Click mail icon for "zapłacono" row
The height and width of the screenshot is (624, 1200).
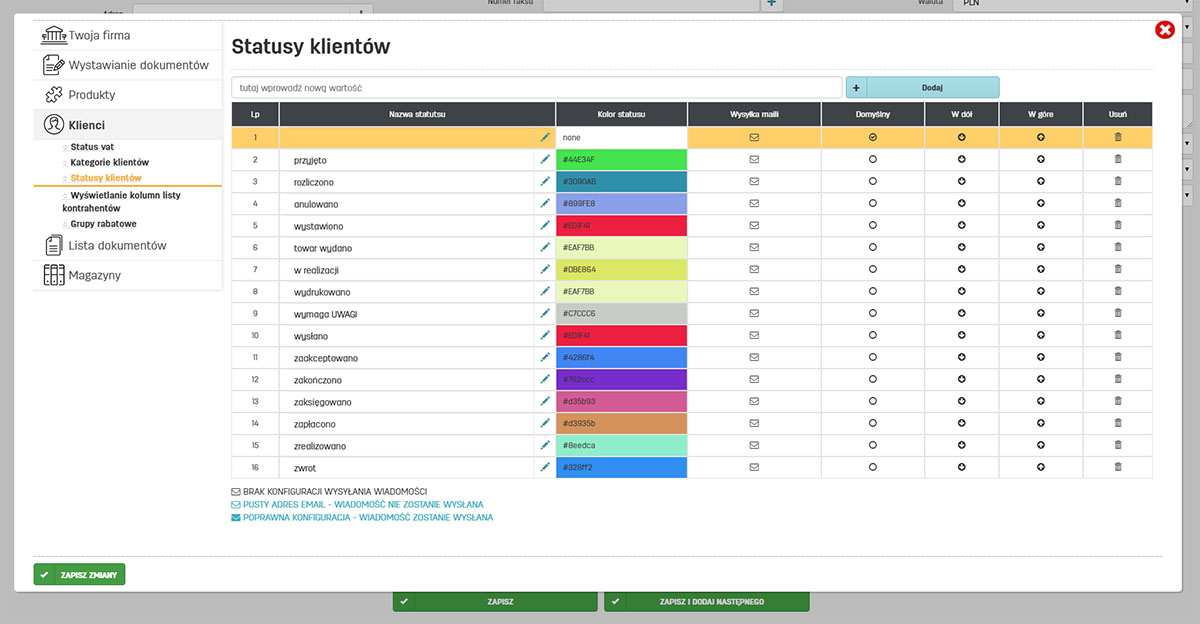point(754,423)
